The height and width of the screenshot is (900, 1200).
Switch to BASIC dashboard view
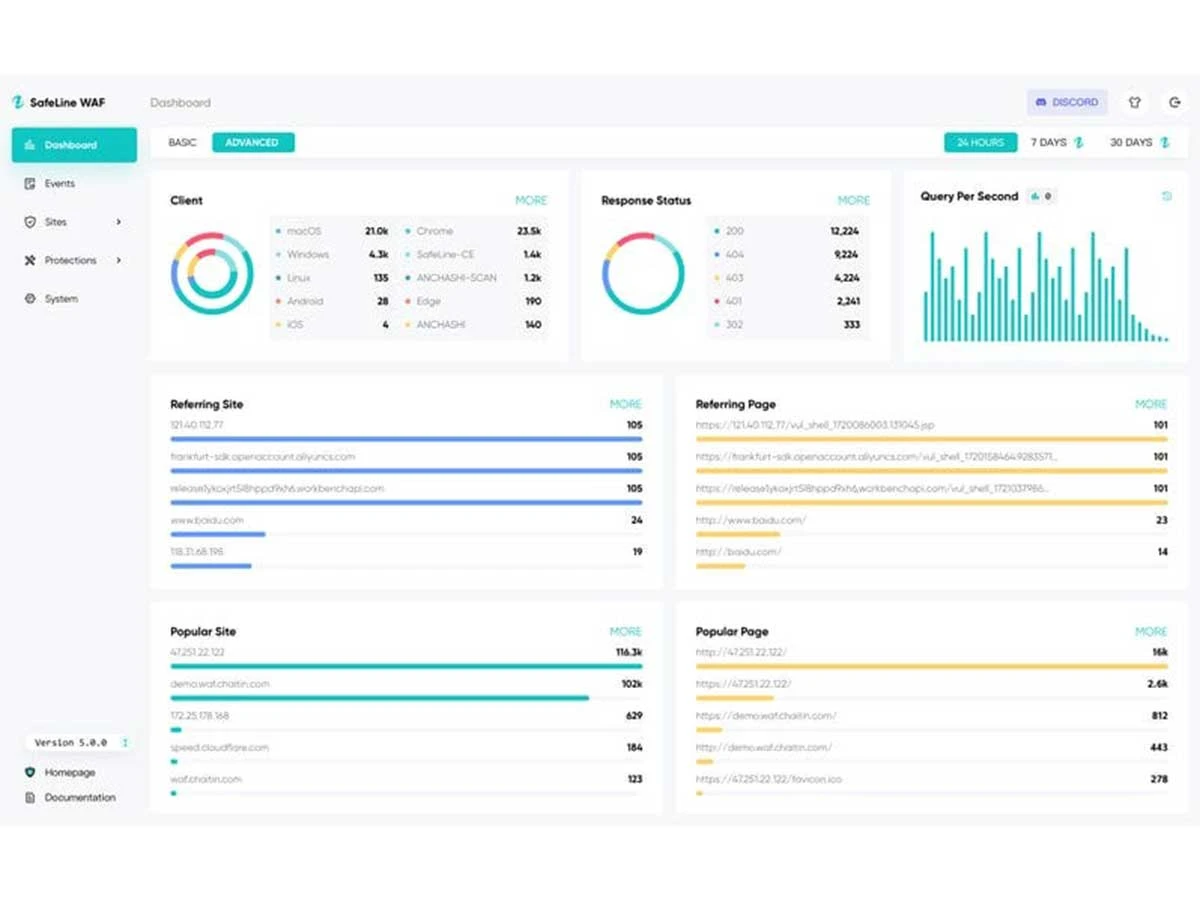(x=182, y=143)
